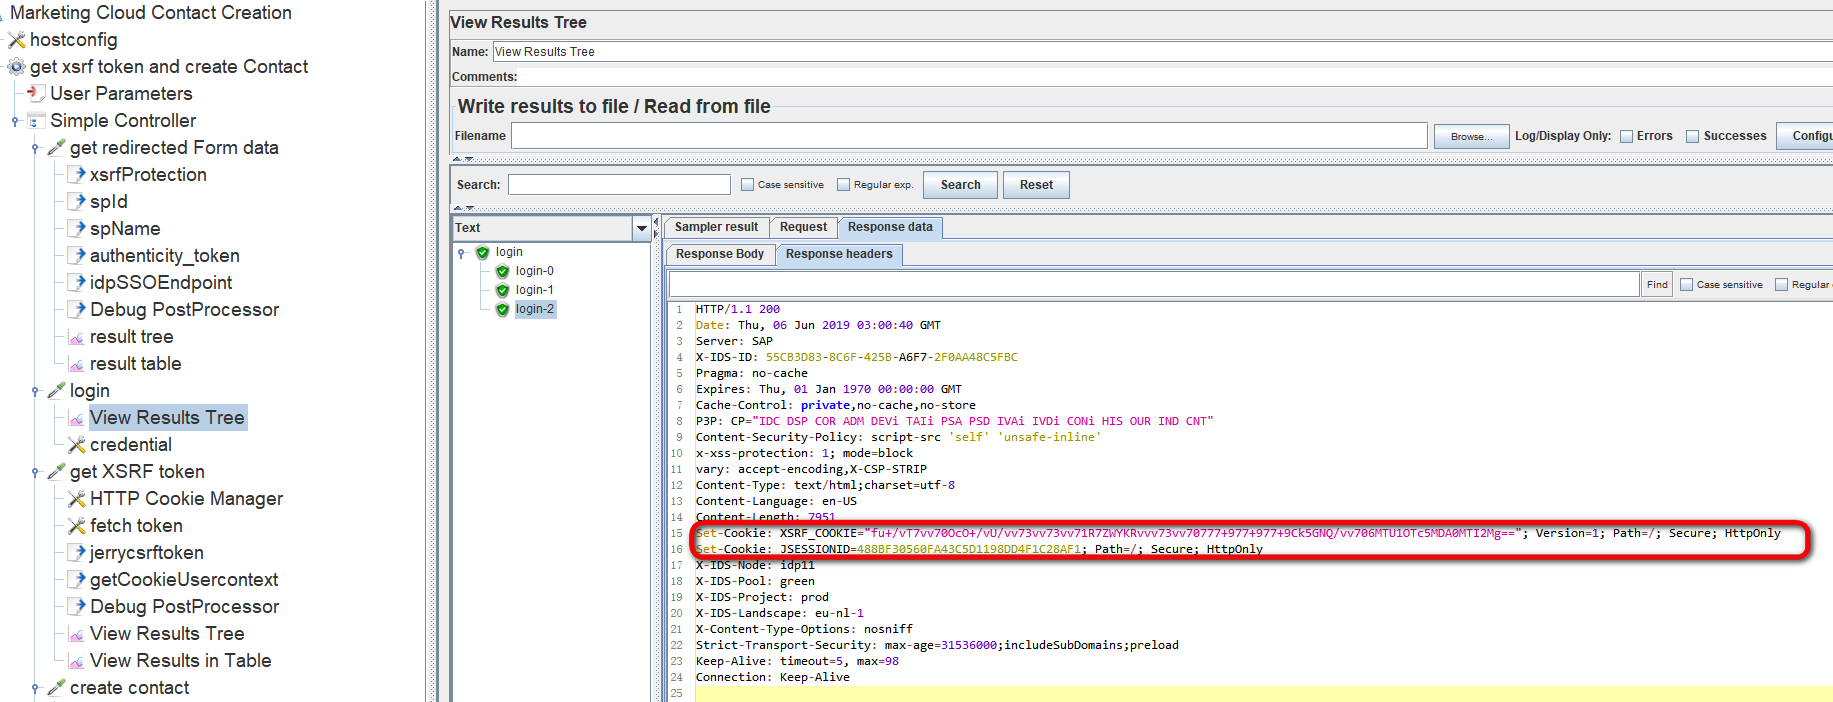Click the Configure button
Screen dimensions: 1833x702
tap(1806, 136)
